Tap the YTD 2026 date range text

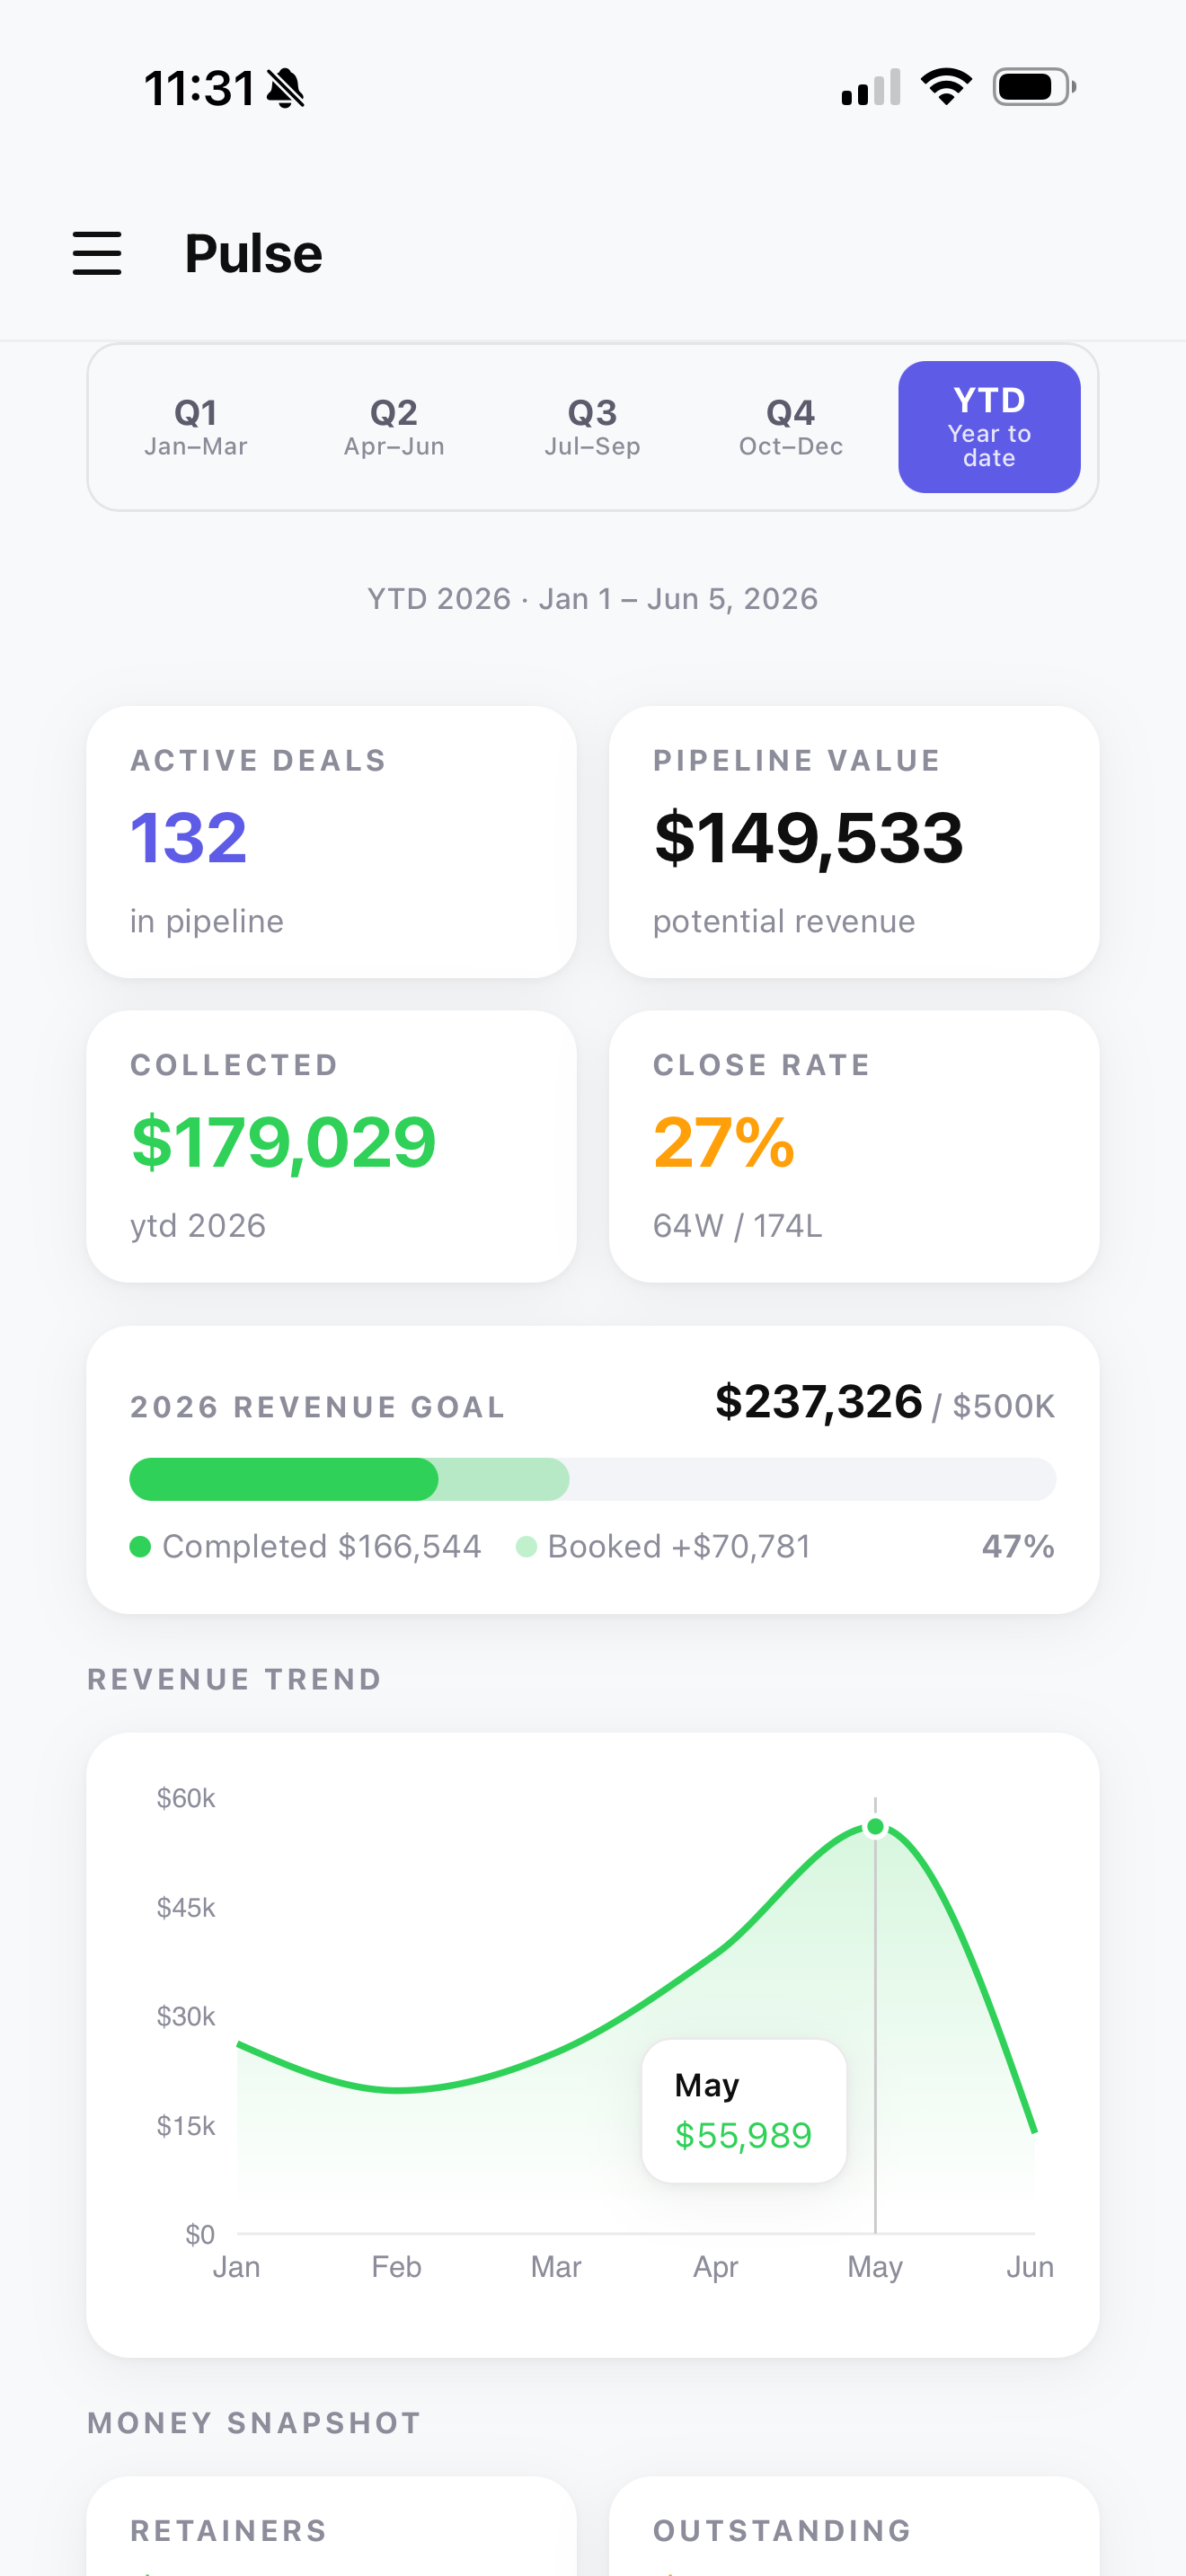pos(593,598)
